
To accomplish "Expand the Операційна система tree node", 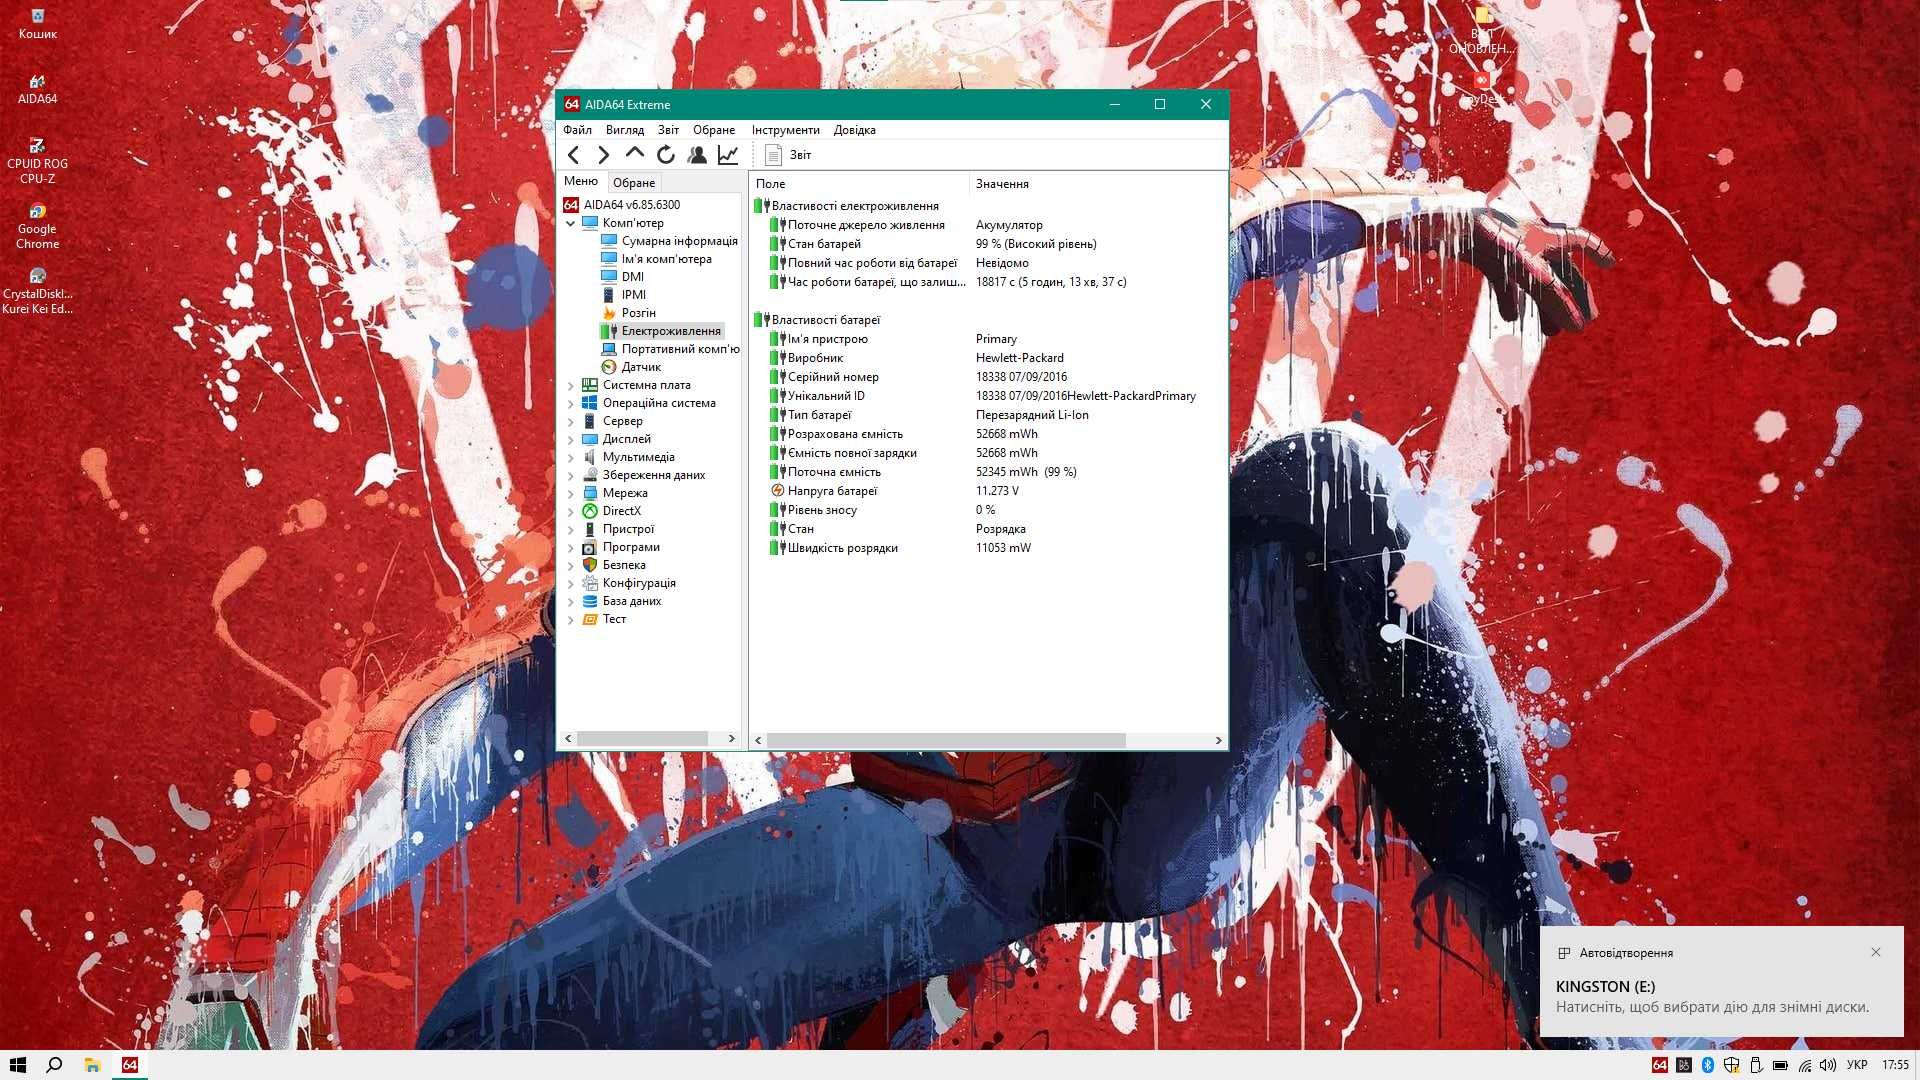I will pos(572,402).
